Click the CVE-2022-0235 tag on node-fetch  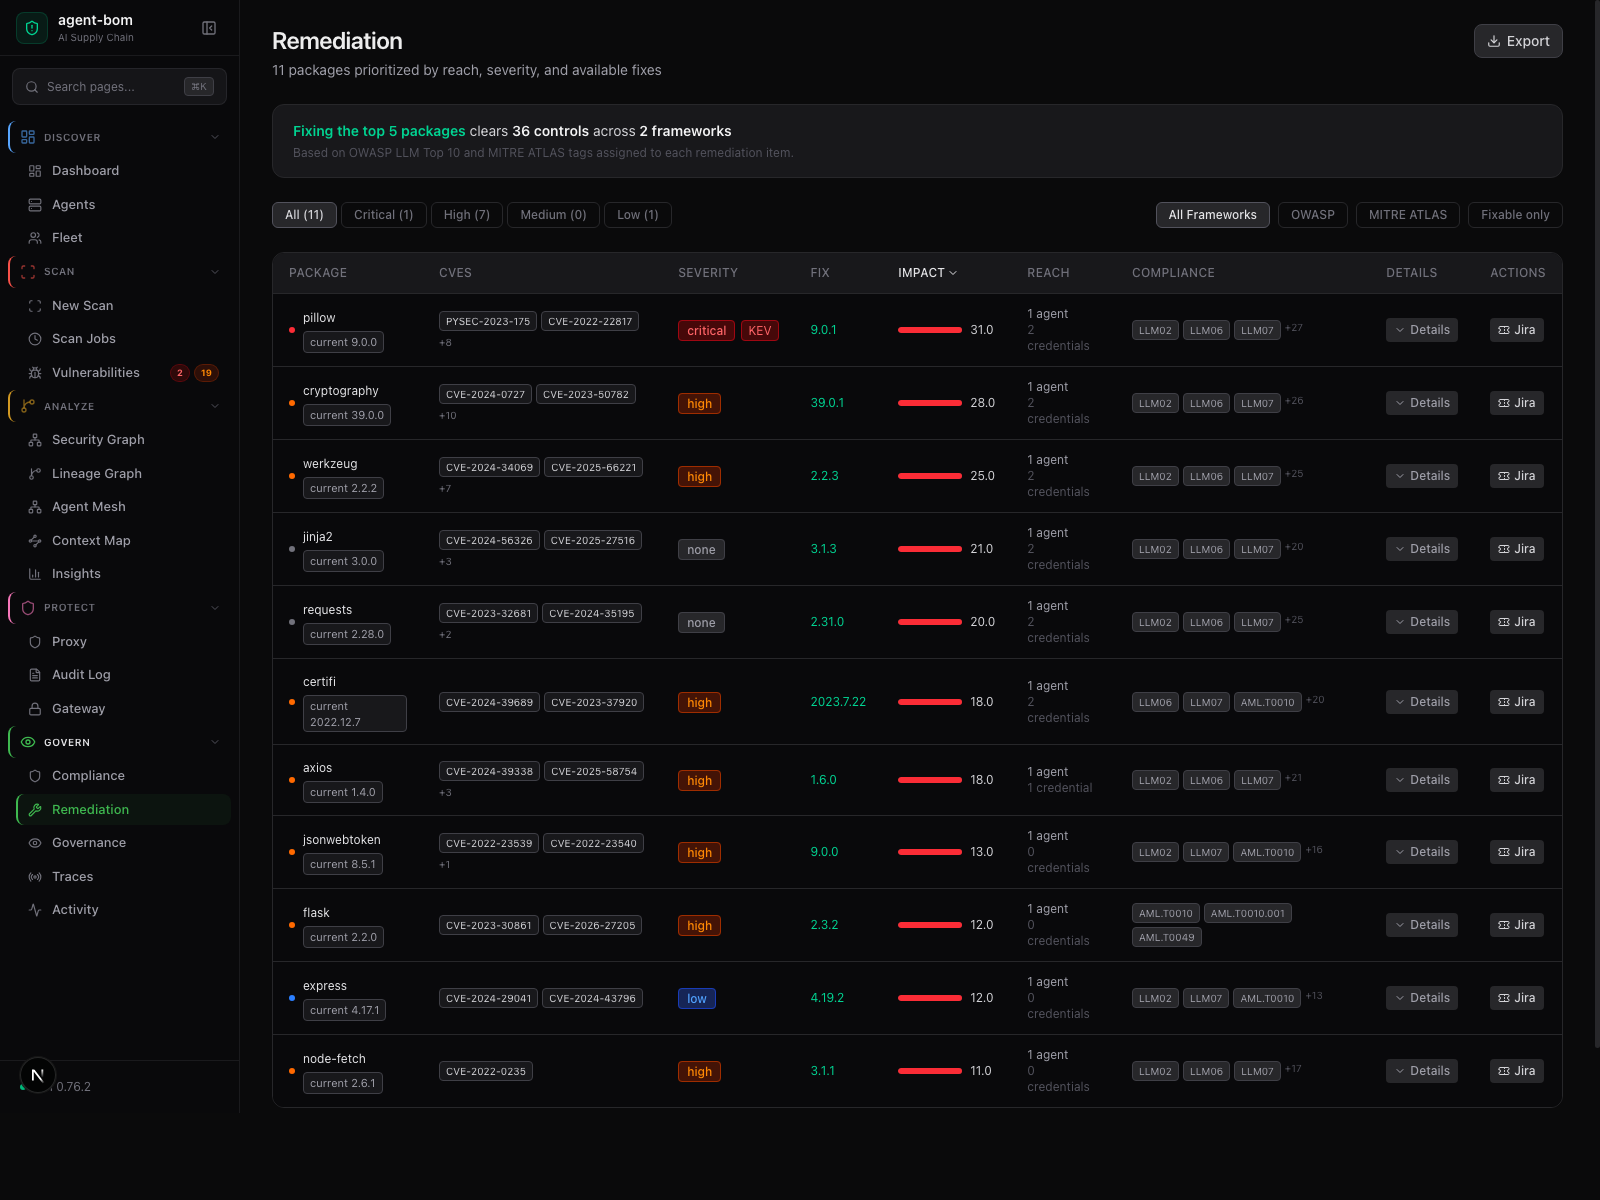coord(486,1071)
